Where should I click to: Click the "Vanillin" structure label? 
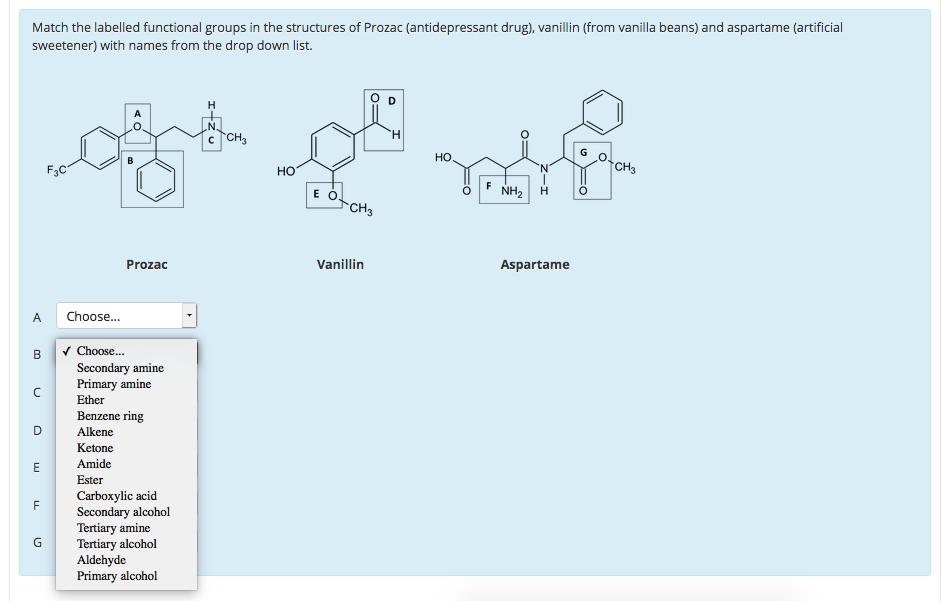click(340, 264)
